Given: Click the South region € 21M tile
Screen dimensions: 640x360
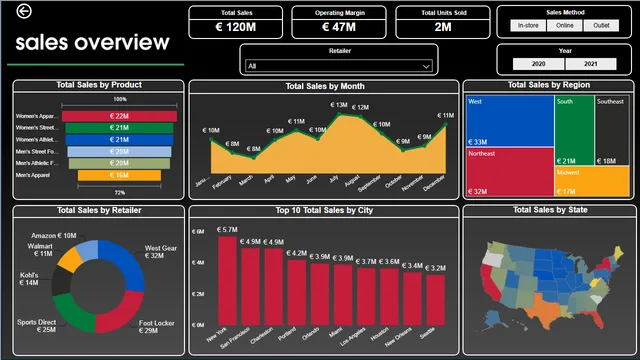Looking at the screenshot, I should [574, 130].
